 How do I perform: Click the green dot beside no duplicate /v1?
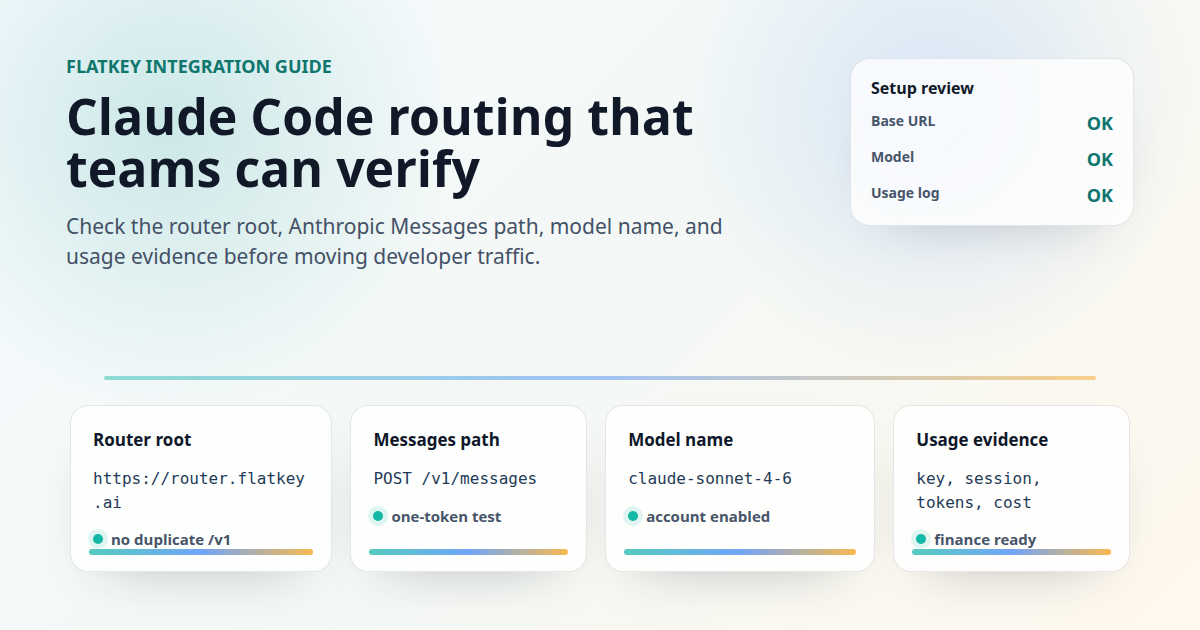point(98,539)
